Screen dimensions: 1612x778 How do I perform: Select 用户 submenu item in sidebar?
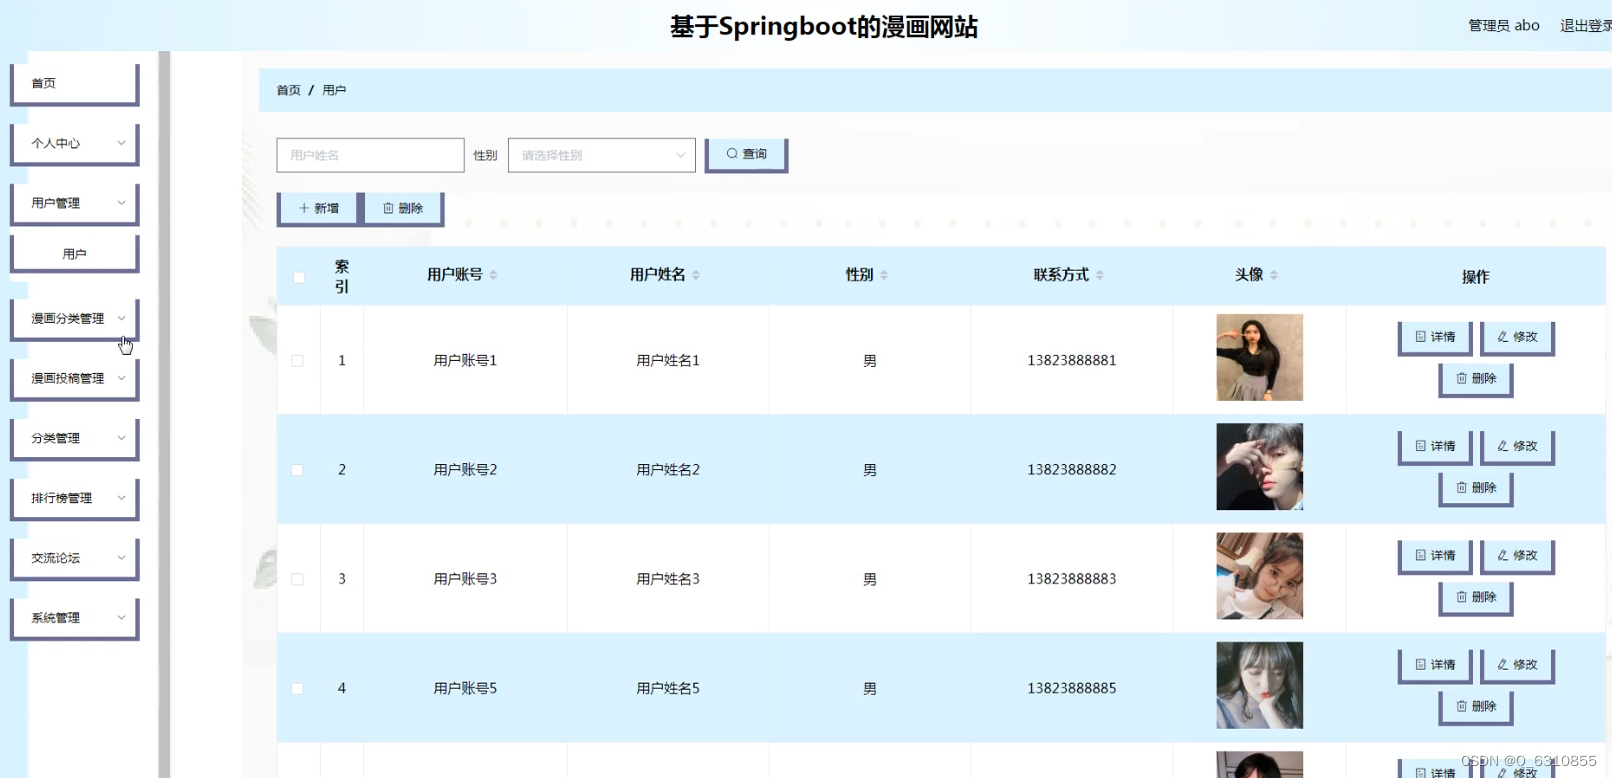[x=75, y=254]
